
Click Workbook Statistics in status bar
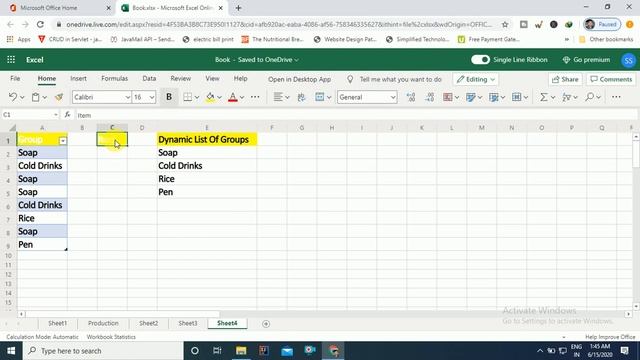pos(111,337)
